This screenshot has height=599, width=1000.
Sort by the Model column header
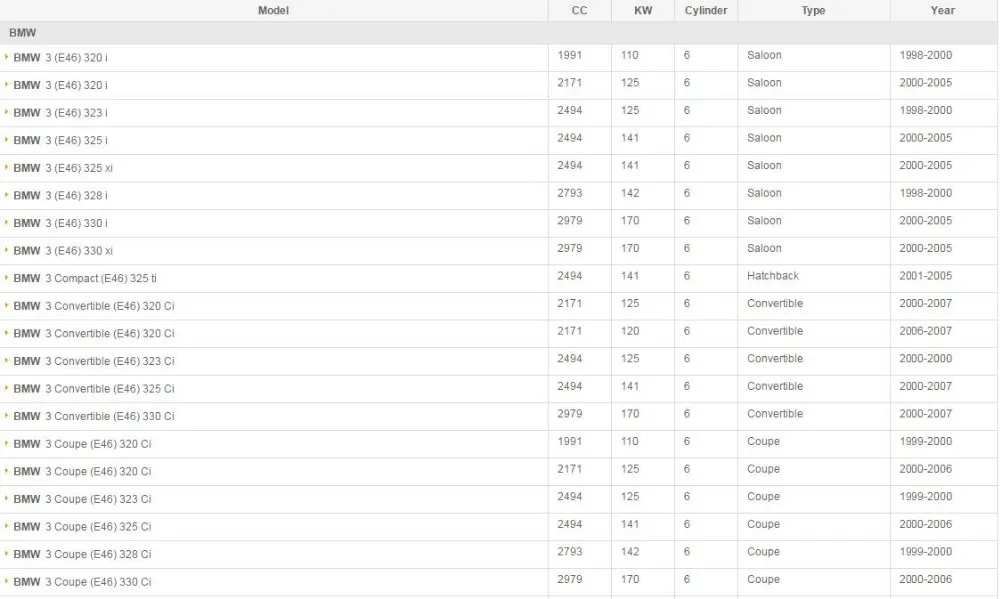click(274, 10)
